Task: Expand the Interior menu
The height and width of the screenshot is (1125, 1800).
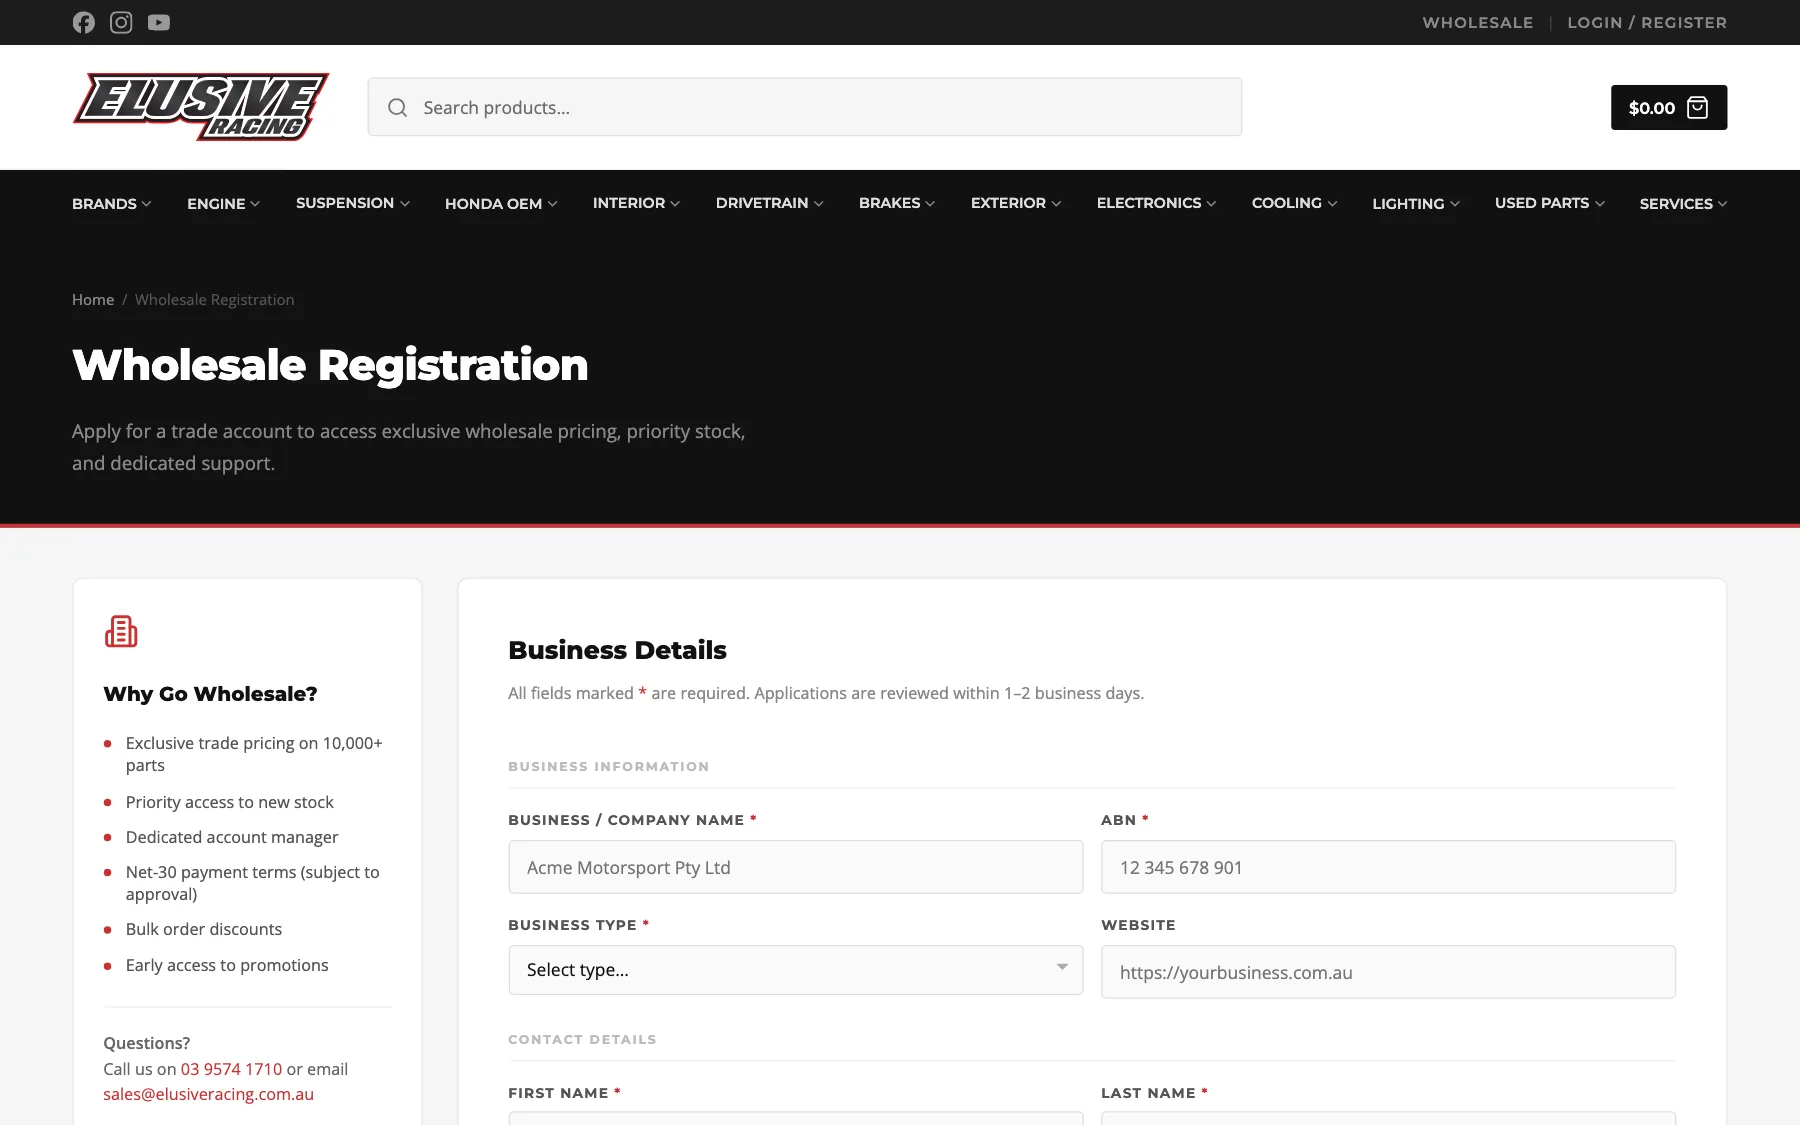Action: 636,203
